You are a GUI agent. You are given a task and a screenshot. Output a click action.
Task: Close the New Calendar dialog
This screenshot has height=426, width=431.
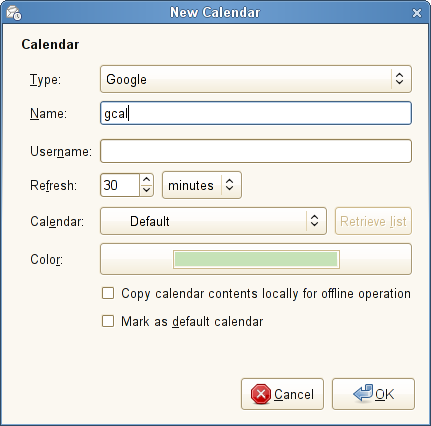tap(417, 13)
